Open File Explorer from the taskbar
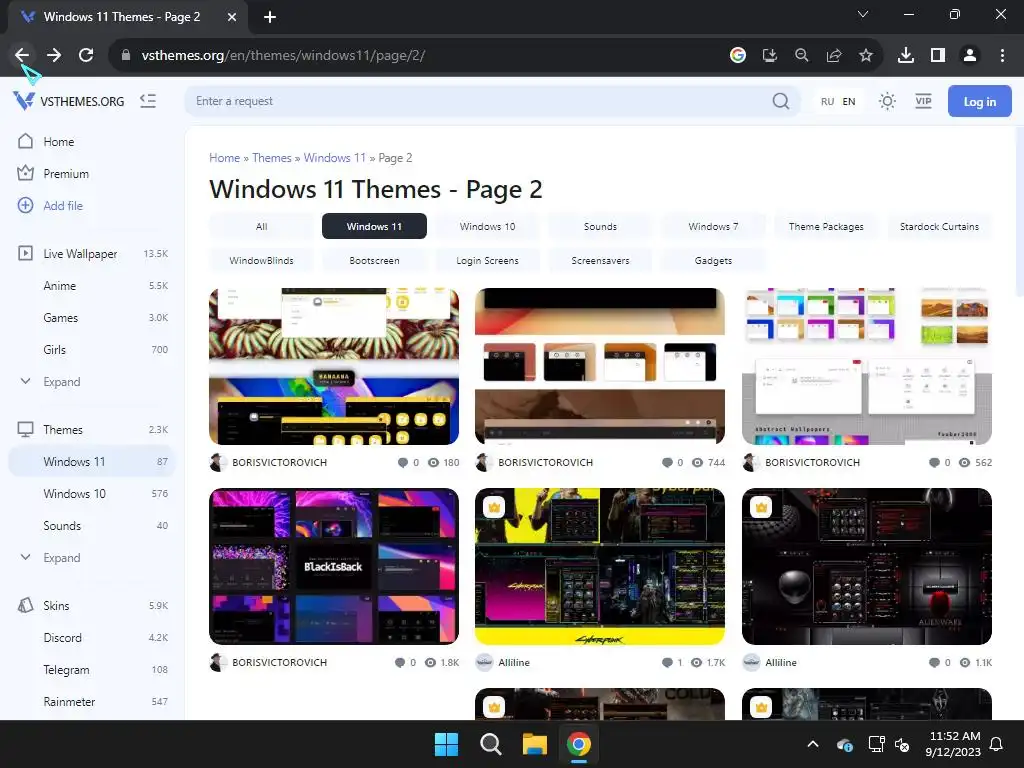1024x768 pixels. pyautogui.click(x=534, y=744)
